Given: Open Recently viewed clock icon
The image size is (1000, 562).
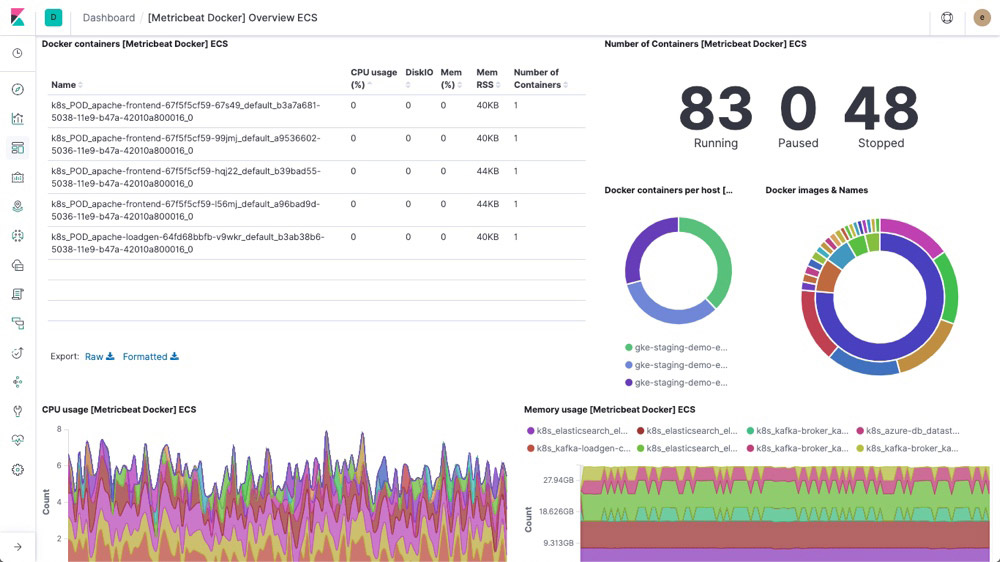Looking at the screenshot, I should [x=18, y=53].
